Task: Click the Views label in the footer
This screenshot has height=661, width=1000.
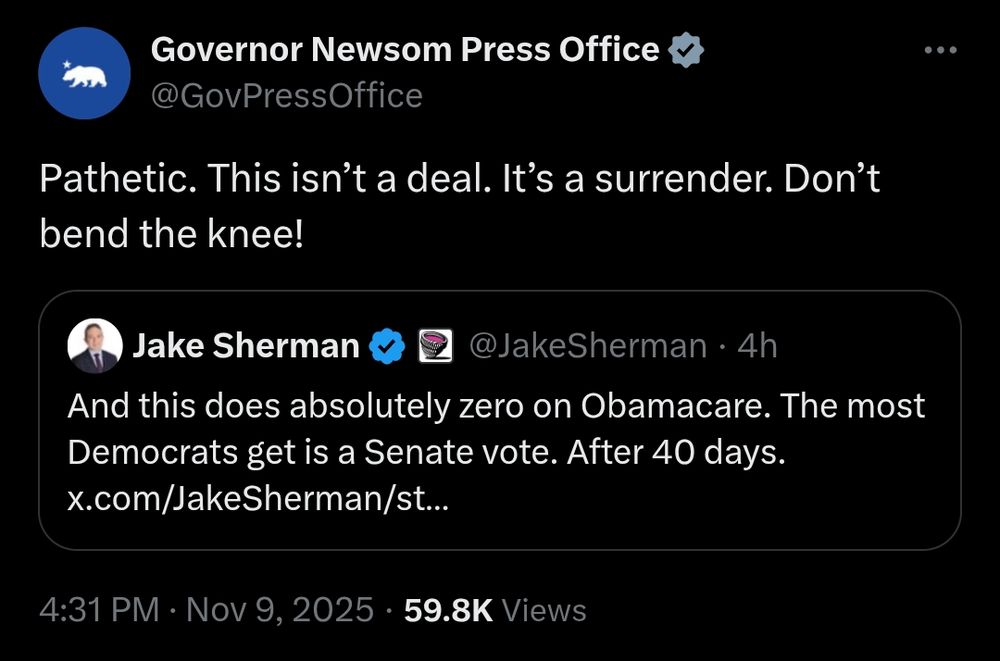Action: (544, 610)
